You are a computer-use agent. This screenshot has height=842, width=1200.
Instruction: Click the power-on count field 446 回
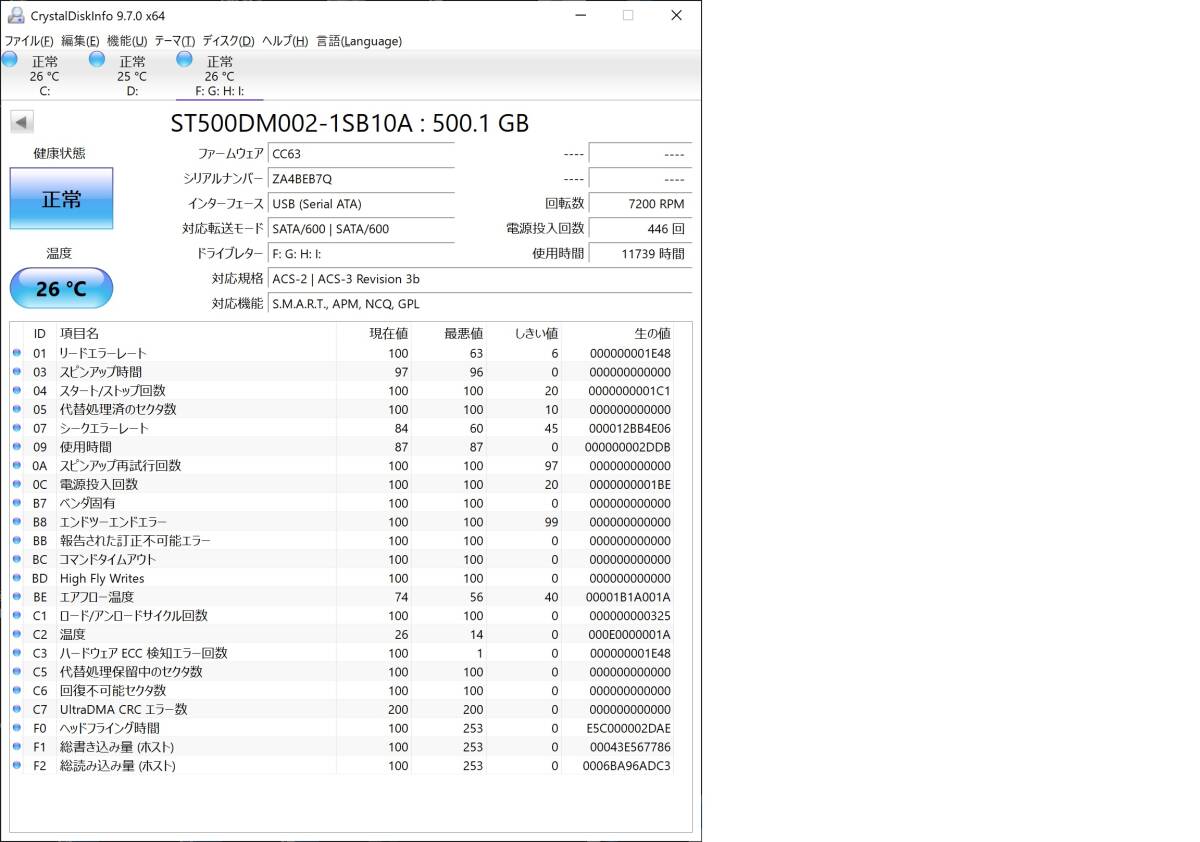coord(640,229)
